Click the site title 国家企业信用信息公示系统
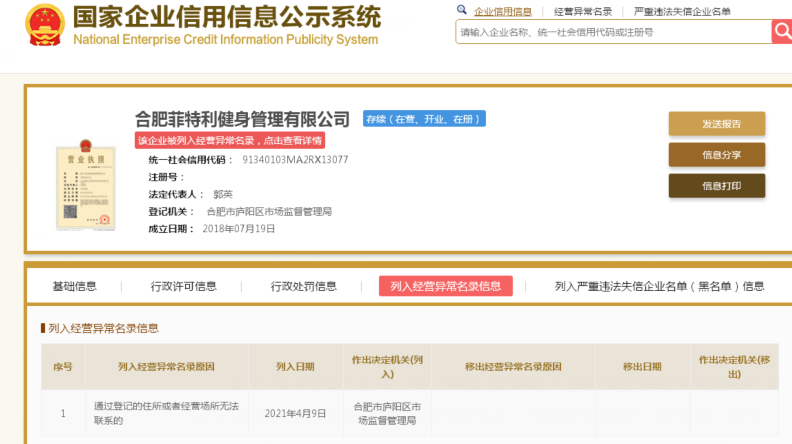Viewport: 792px width, 444px height. (227, 17)
